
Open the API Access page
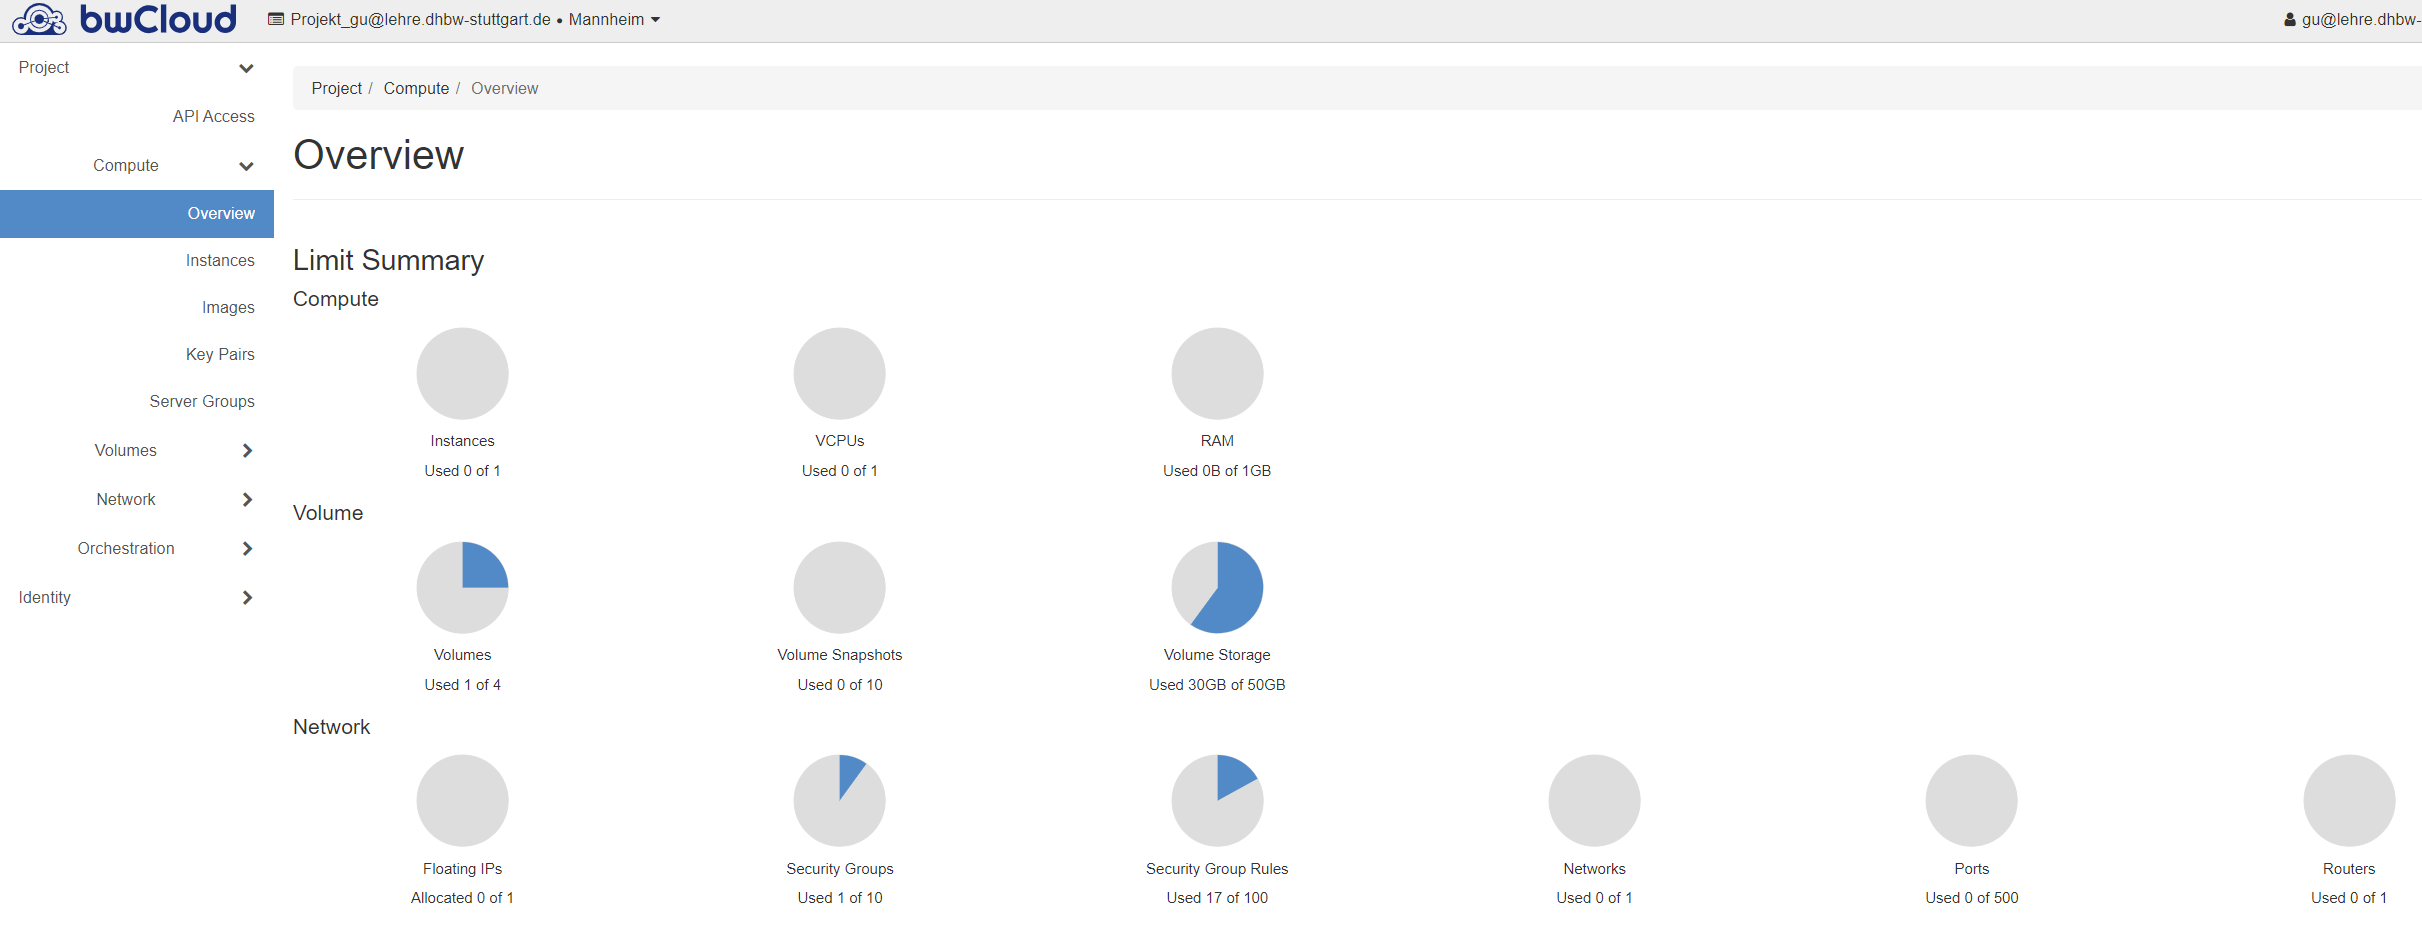pyautogui.click(x=213, y=117)
